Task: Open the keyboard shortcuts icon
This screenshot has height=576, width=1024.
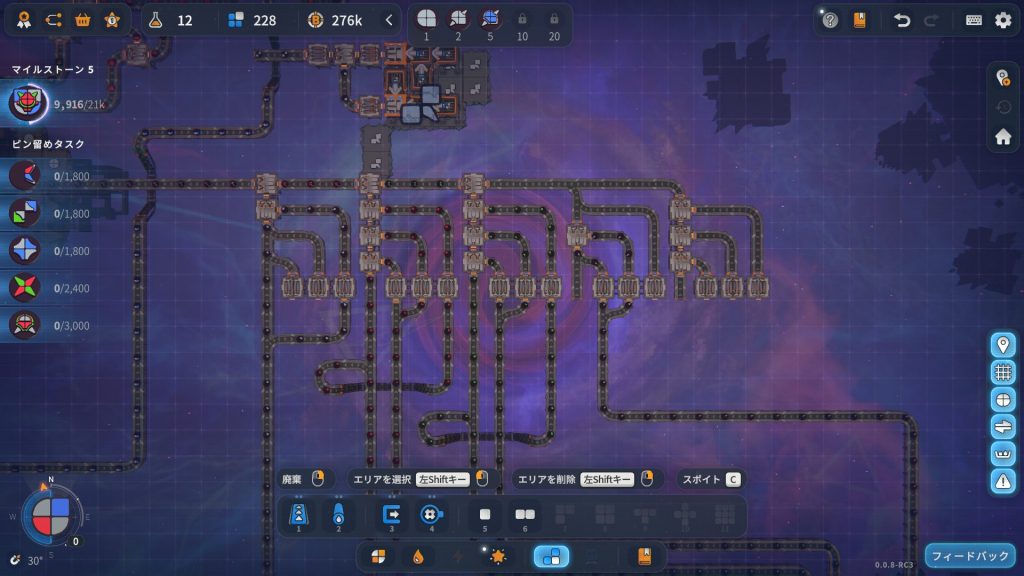Action: point(973,20)
